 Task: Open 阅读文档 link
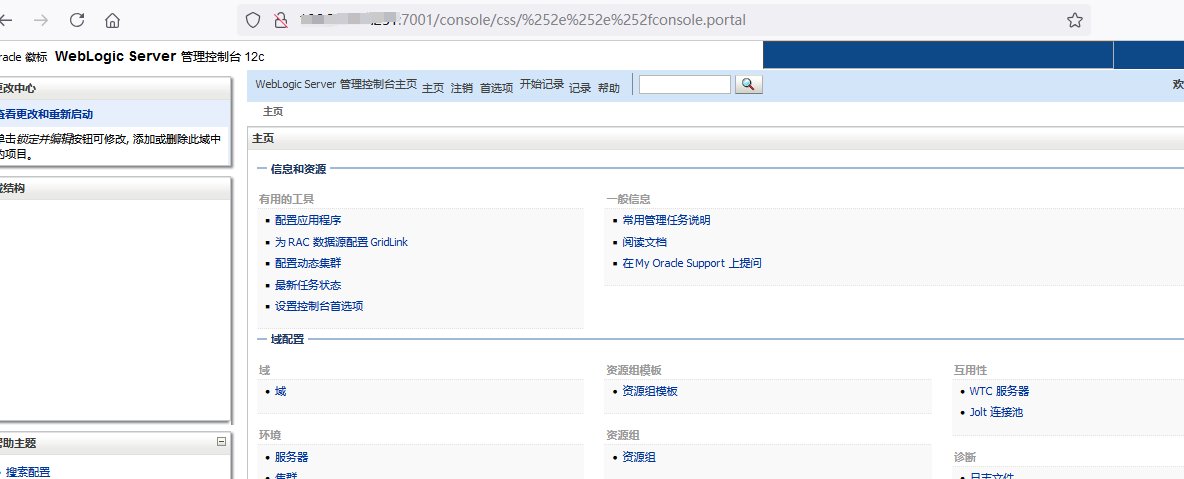tap(645, 243)
